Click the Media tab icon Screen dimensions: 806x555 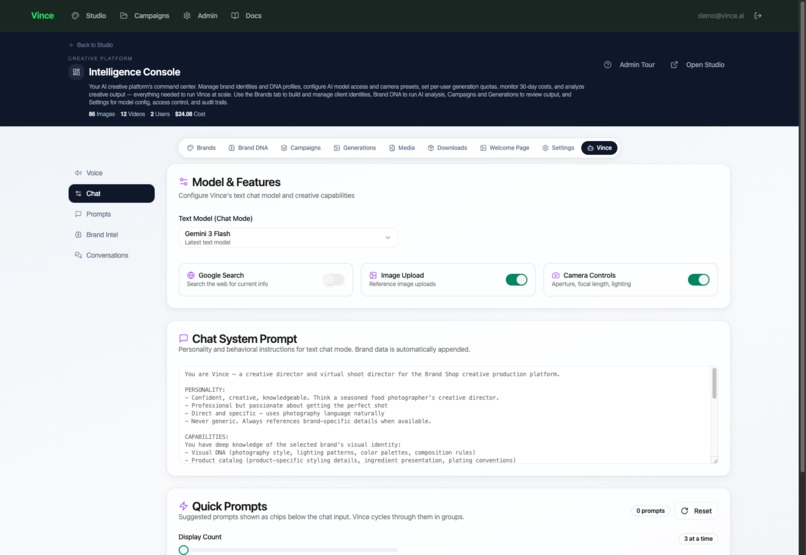392,148
